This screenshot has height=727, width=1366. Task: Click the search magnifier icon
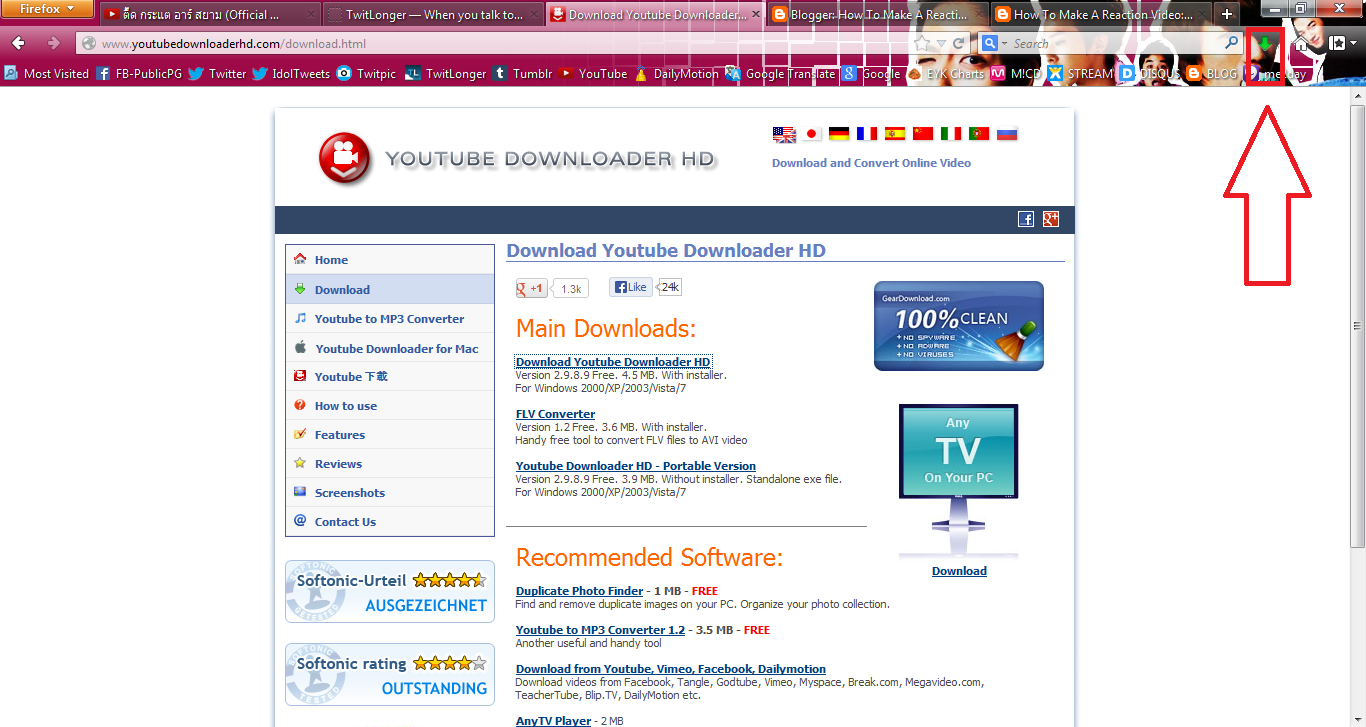click(x=1233, y=44)
